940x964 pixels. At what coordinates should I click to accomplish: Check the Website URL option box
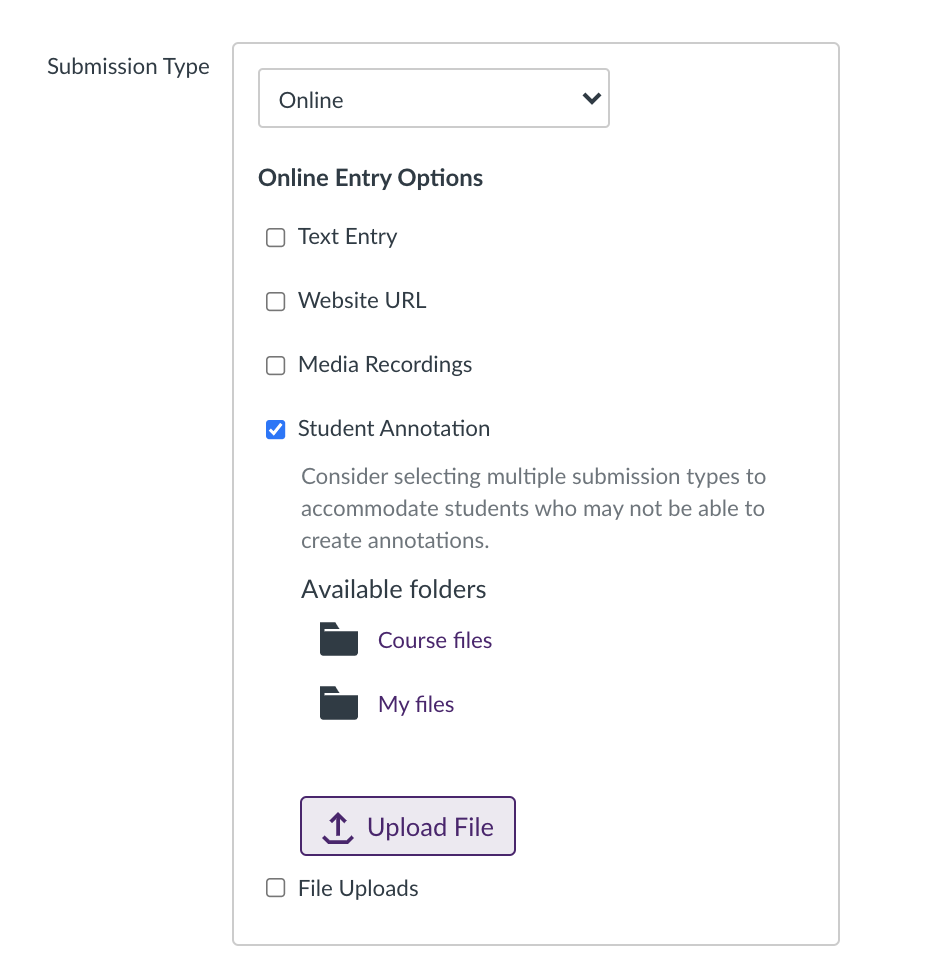pyautogui.click(x=275, y=302)
